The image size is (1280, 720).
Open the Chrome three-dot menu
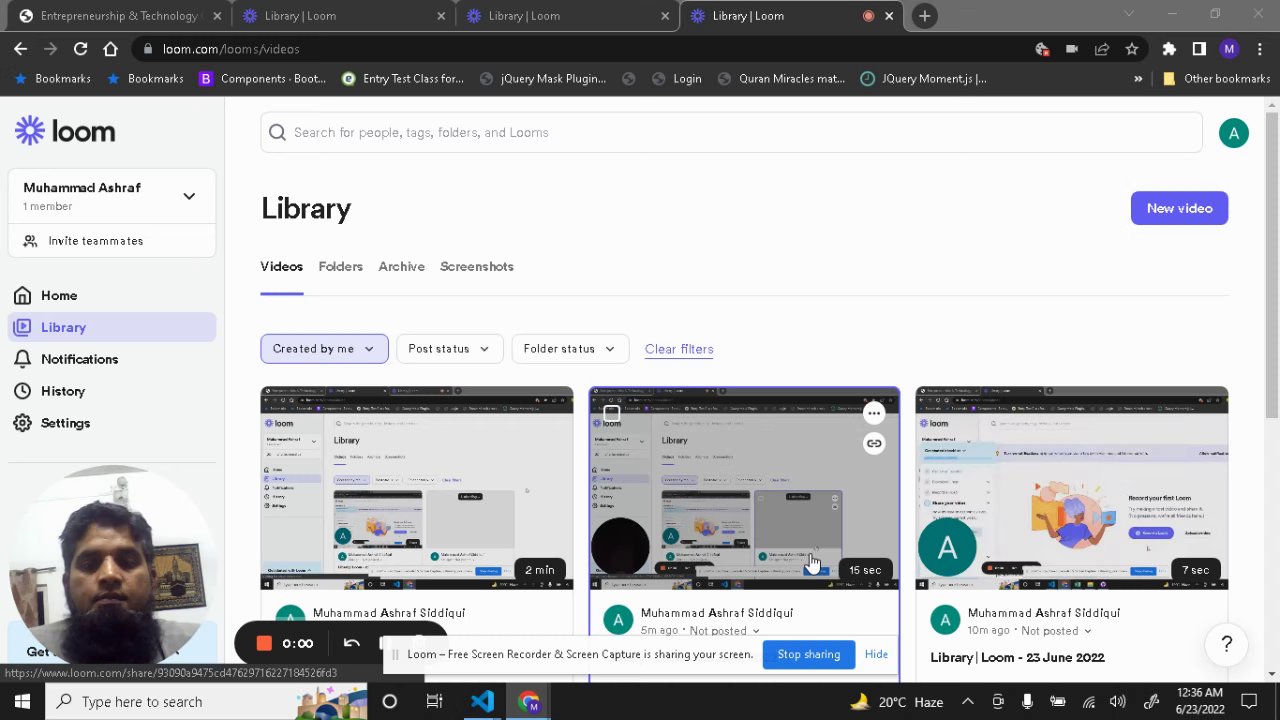[x=1259, y=48]
